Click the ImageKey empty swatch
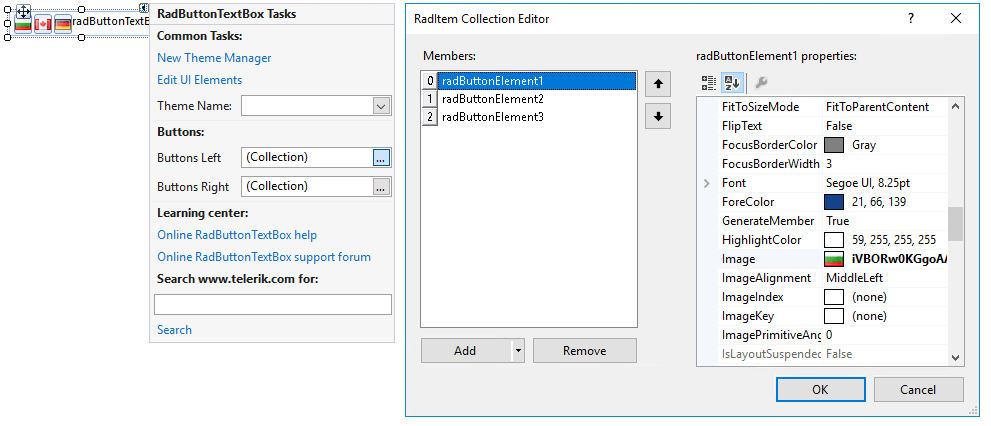Screen dimensions: 991x426 tap(834, 316)
